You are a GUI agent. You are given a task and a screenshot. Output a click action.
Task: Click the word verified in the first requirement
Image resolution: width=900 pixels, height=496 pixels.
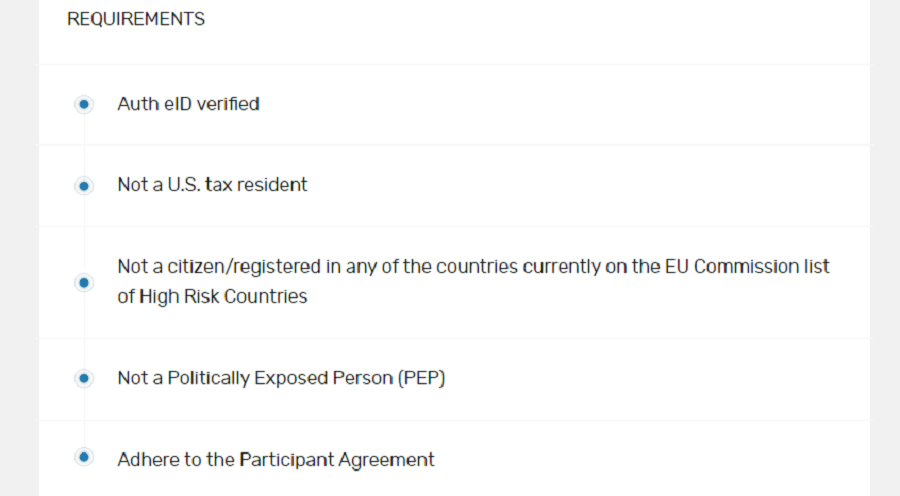(x=228, y=104)
